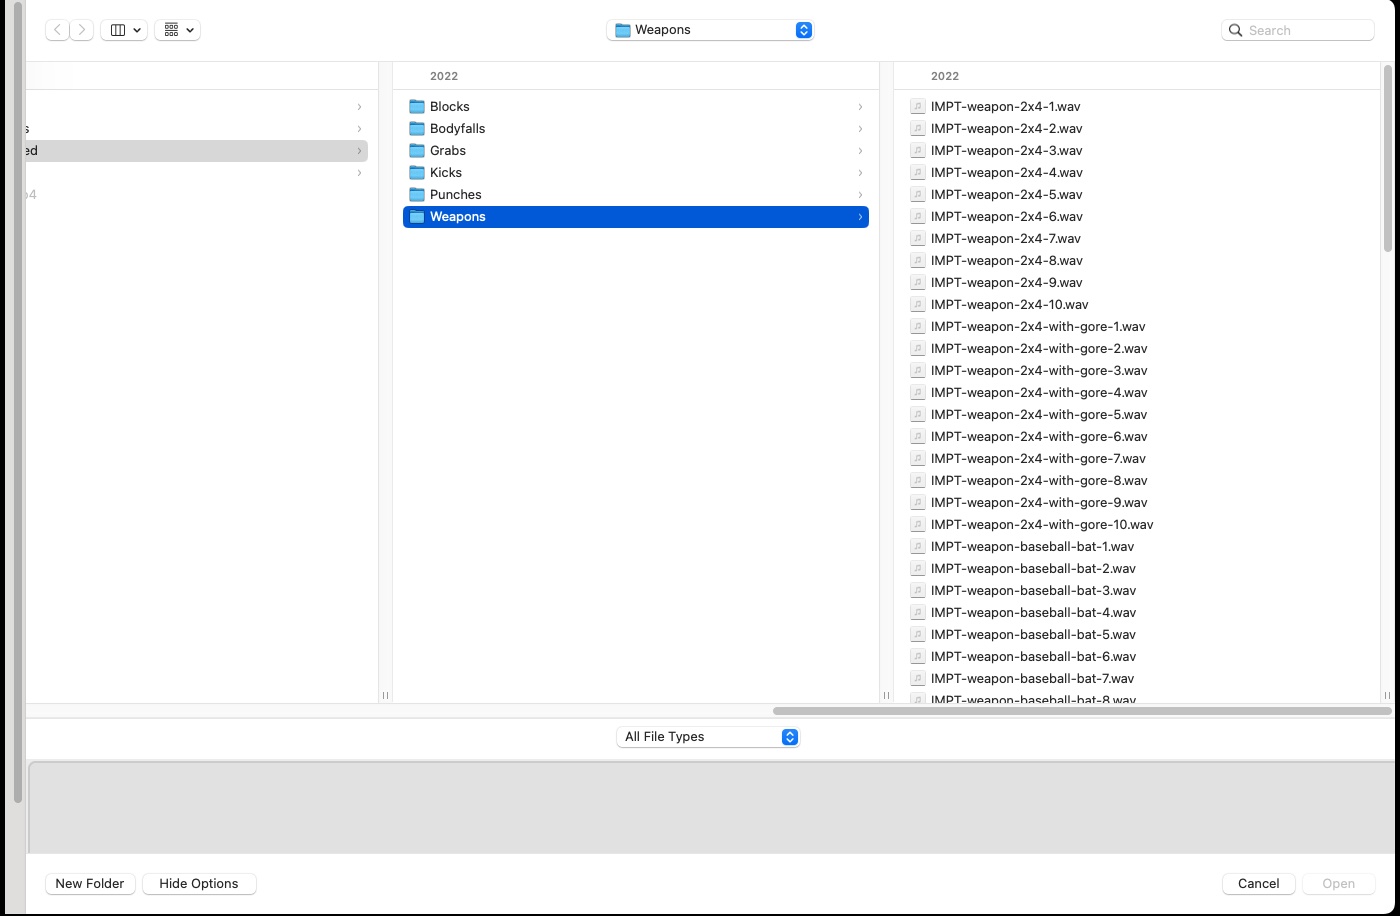Select file IMPT-weapon-baseball-bat-2.wav
The image size is (1400, 916).
[x=1033, y=569]
